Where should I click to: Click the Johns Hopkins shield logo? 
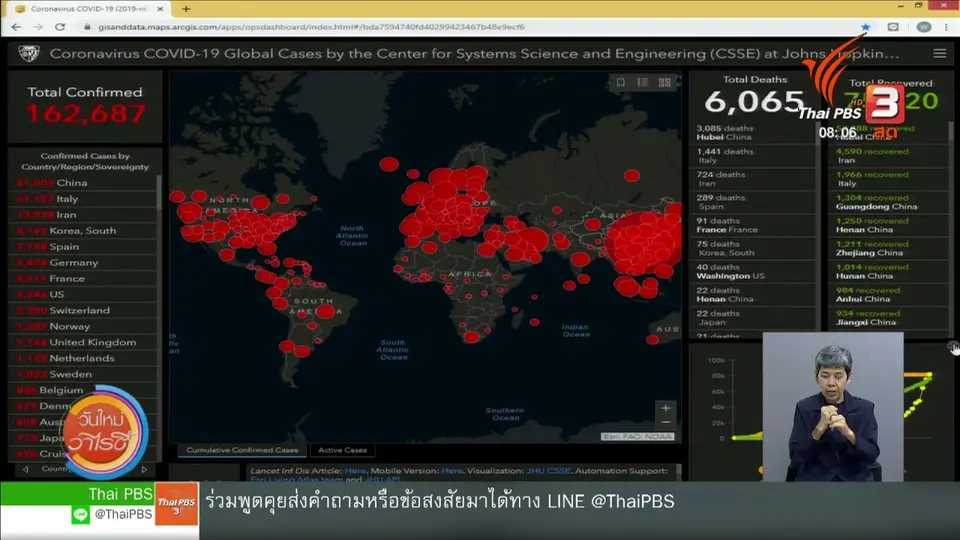coord(29,54)
